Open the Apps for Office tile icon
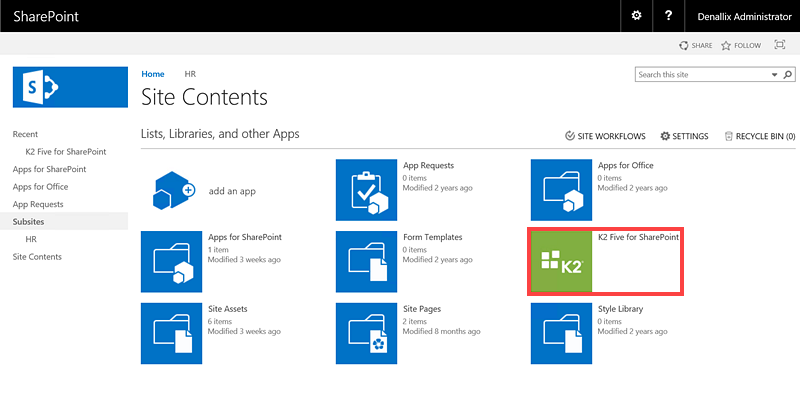Image resolution: width=800 pixels, height=398 pixels. pos(561,190)
